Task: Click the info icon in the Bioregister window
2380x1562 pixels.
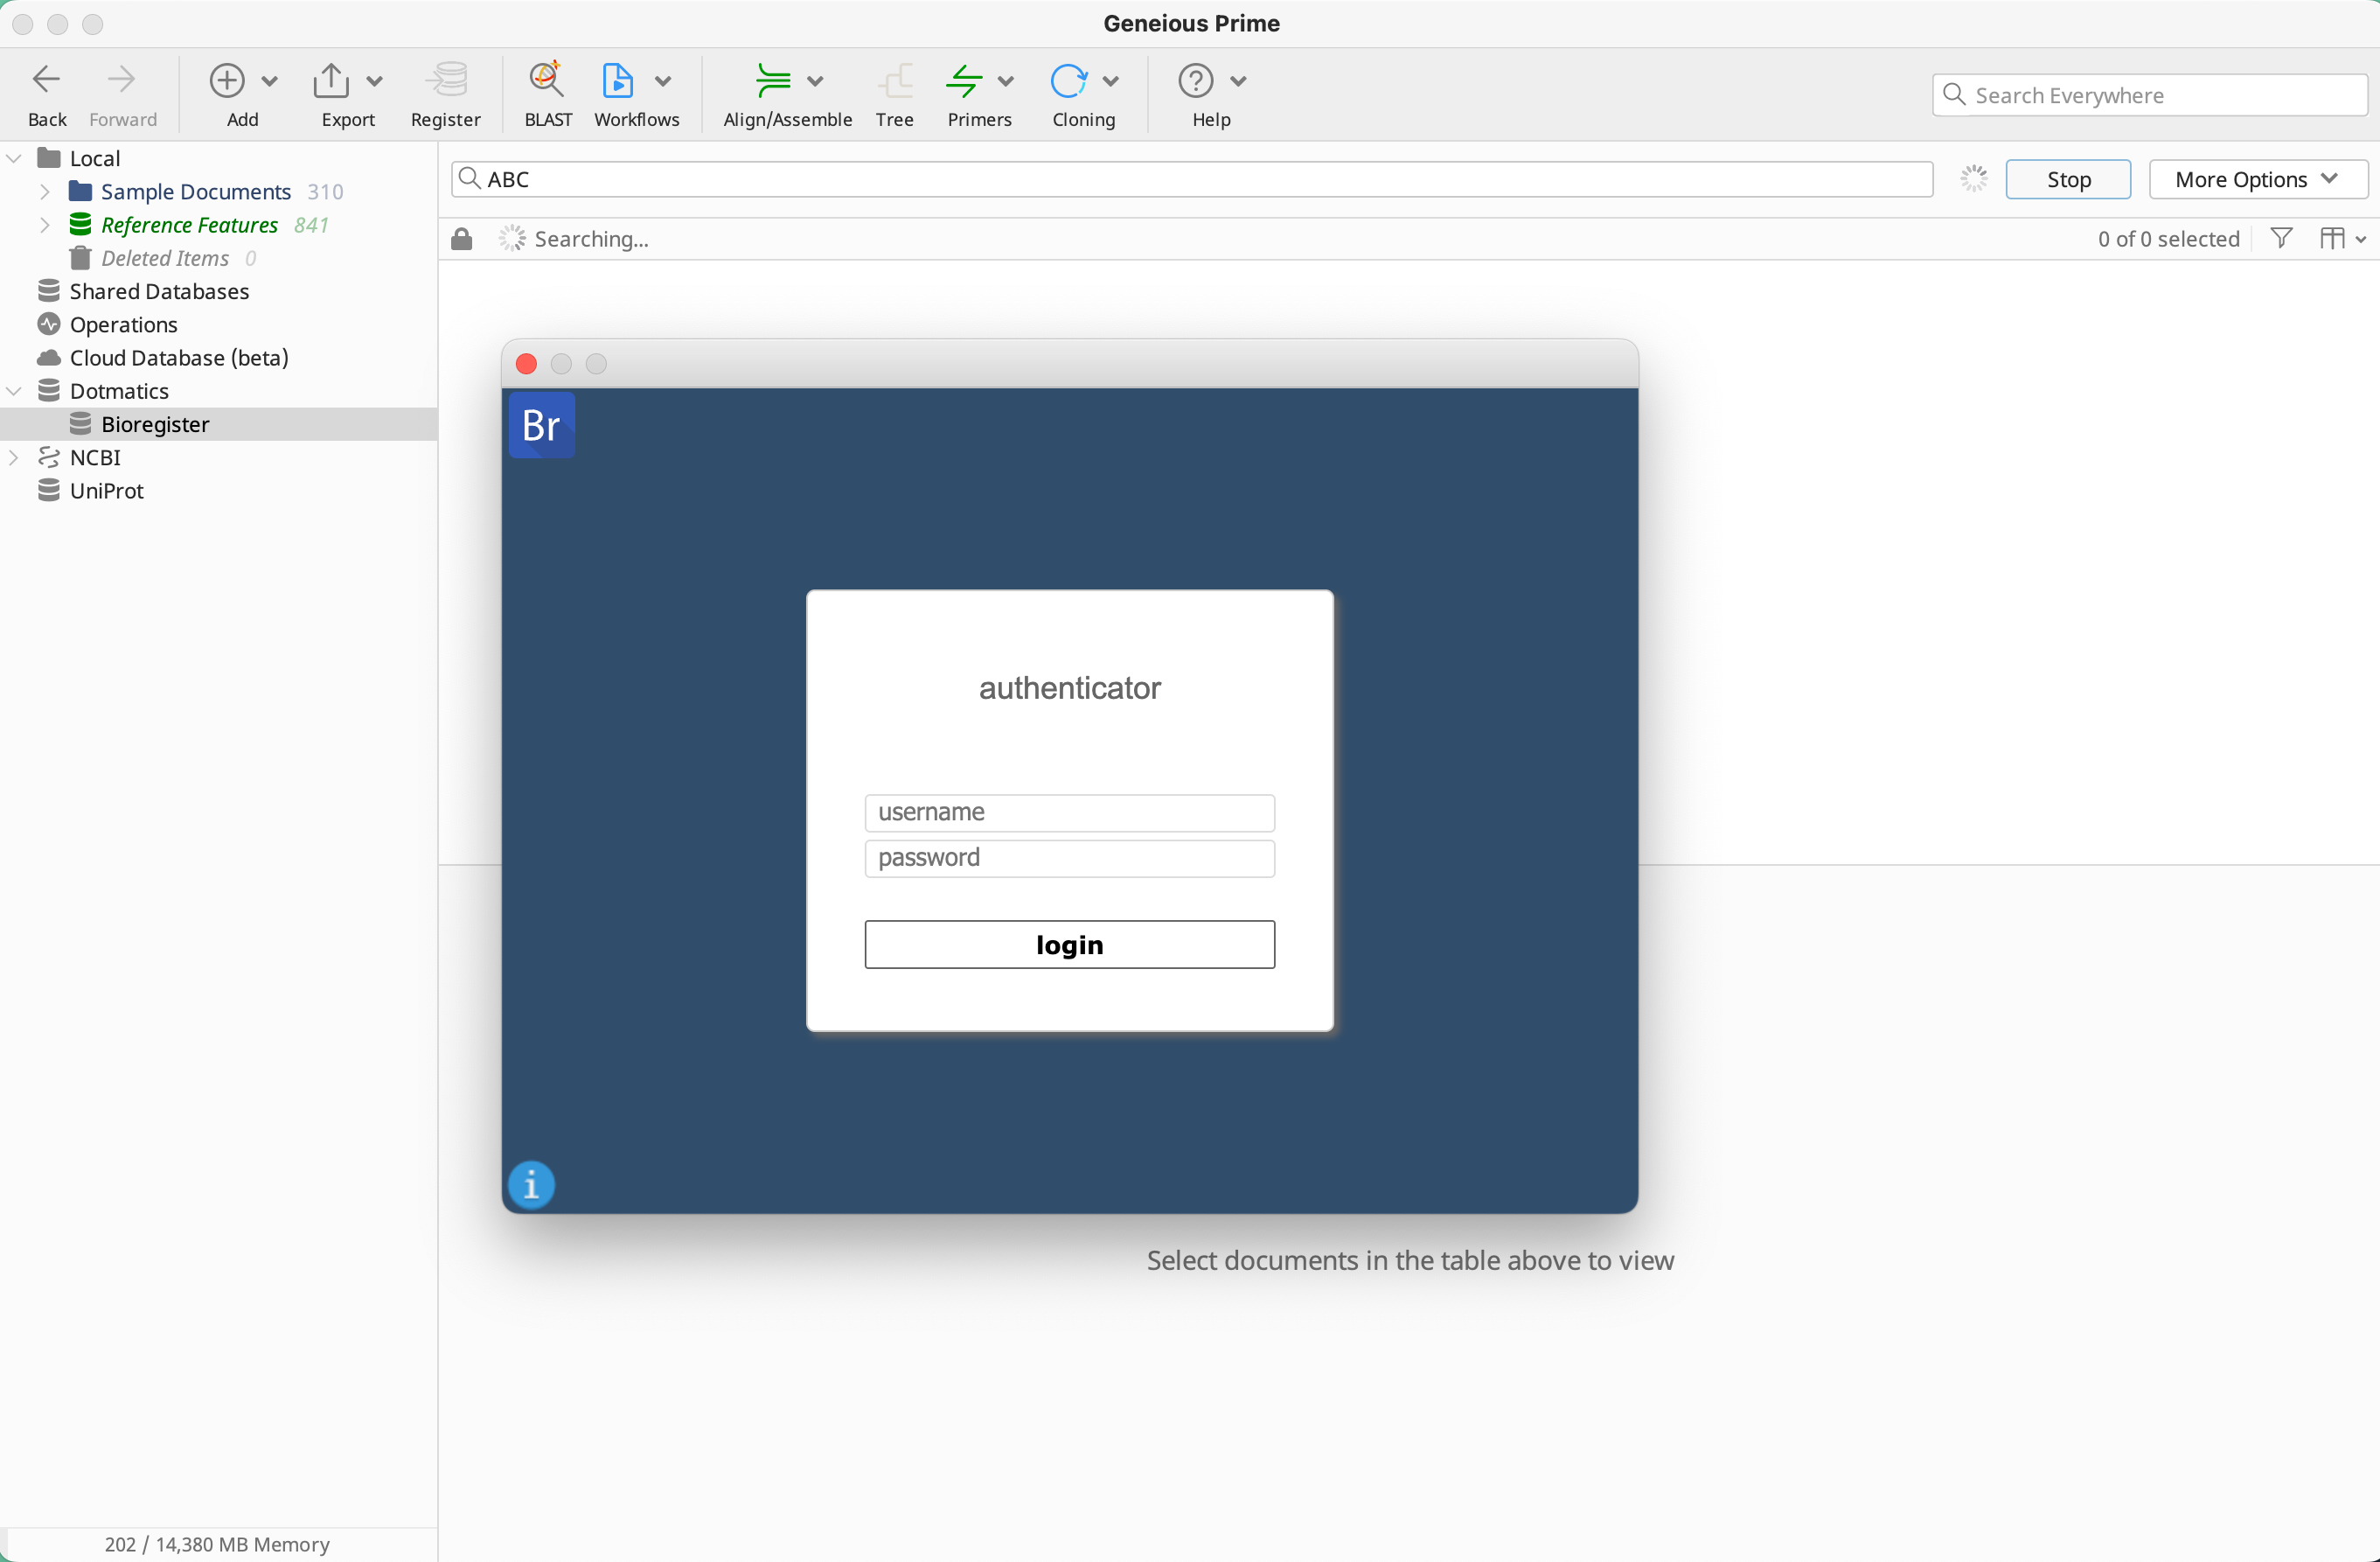Action: (531, 1185)
